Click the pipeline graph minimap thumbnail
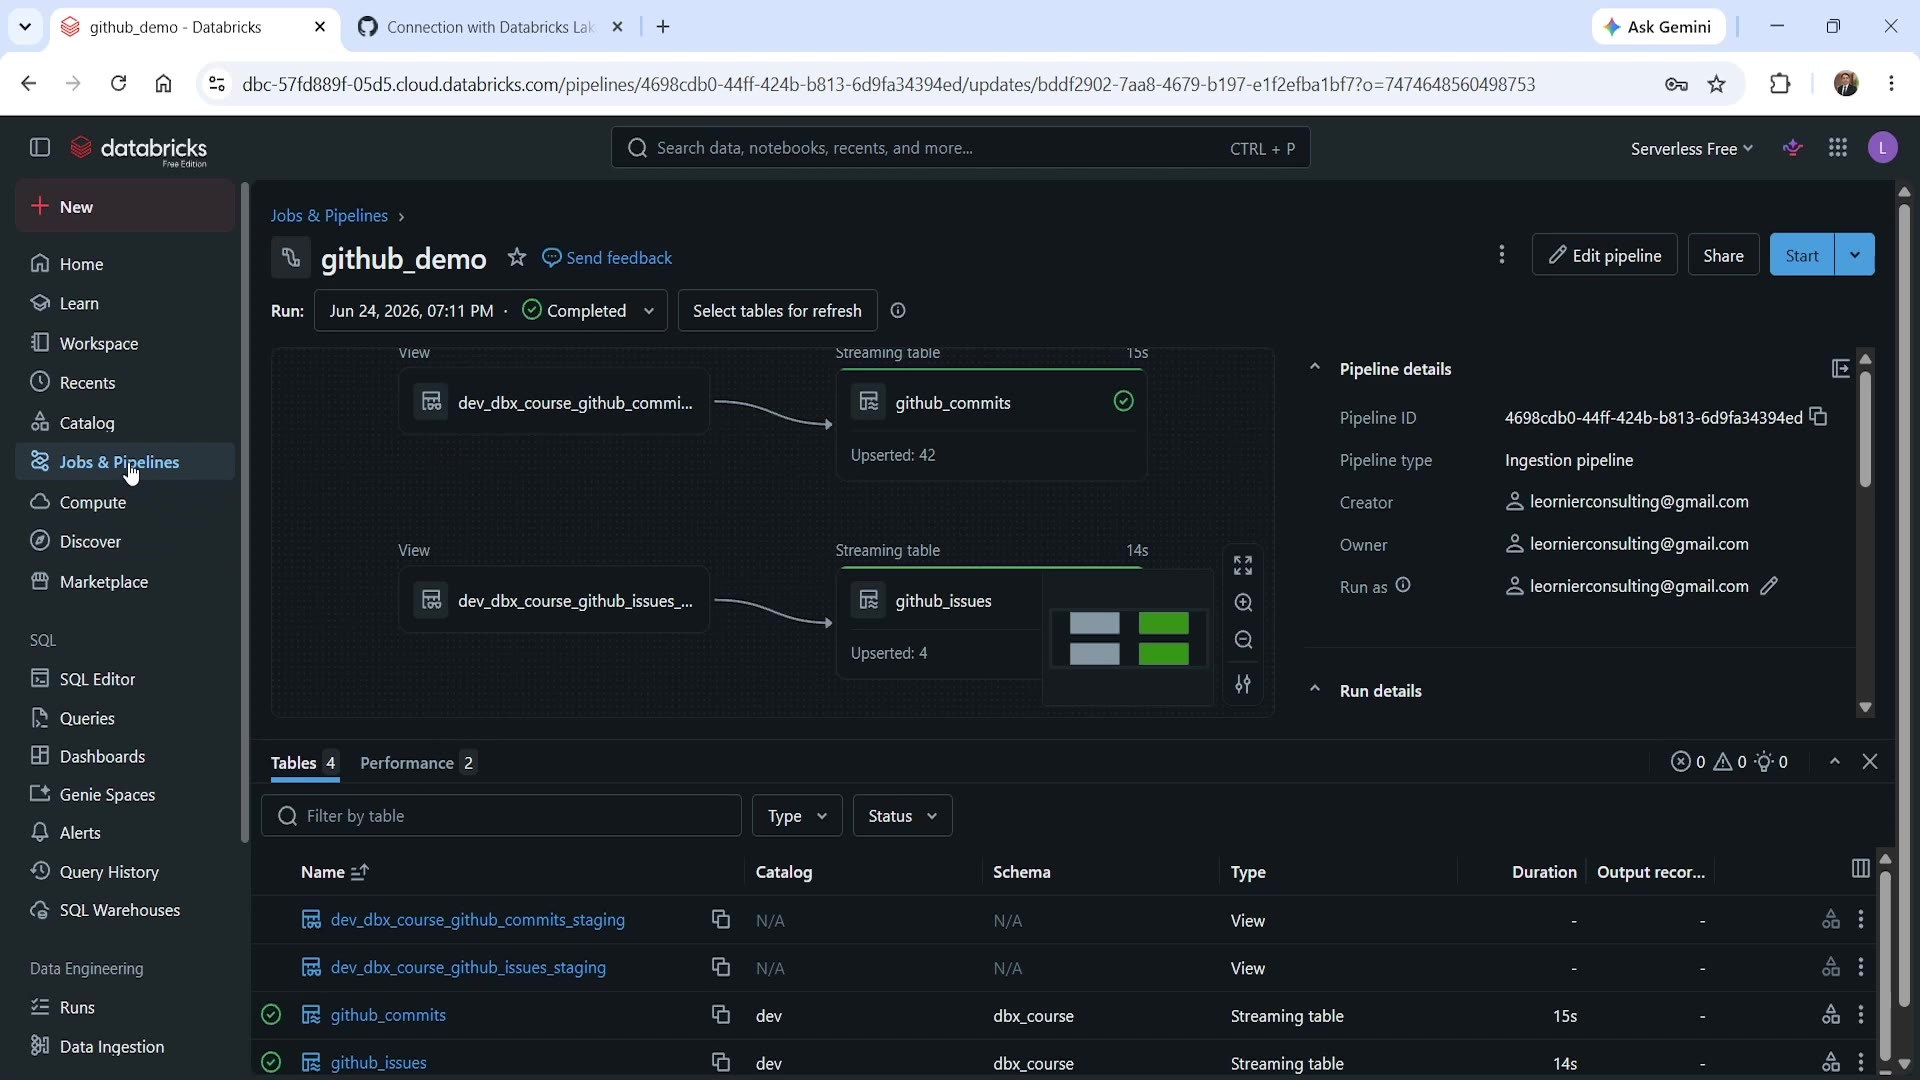The image size is (1920, 1080). click(x=1128, y=638)
